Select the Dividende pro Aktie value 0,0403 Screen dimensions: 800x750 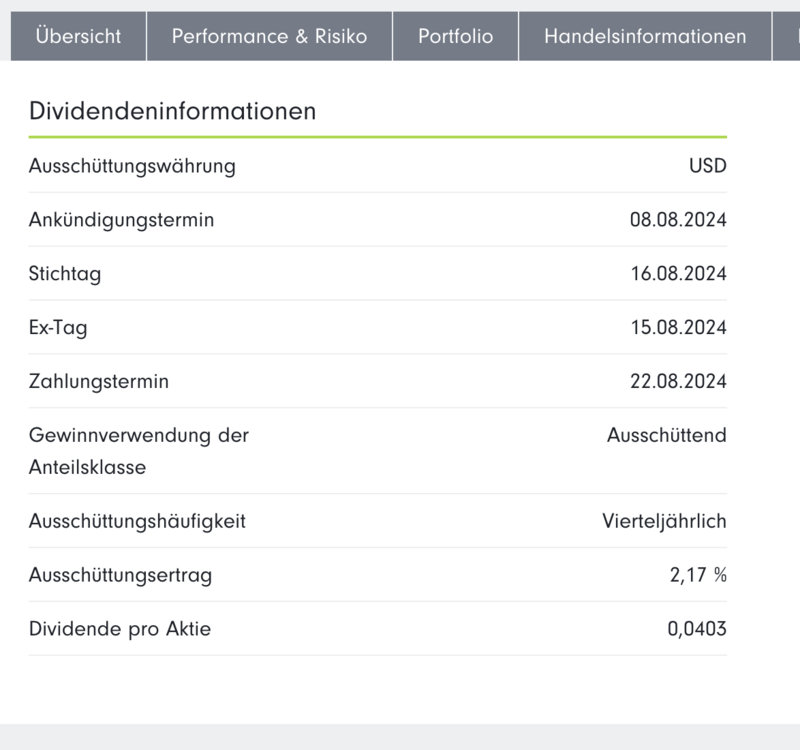pyautogui.click(x=696, y=630)
